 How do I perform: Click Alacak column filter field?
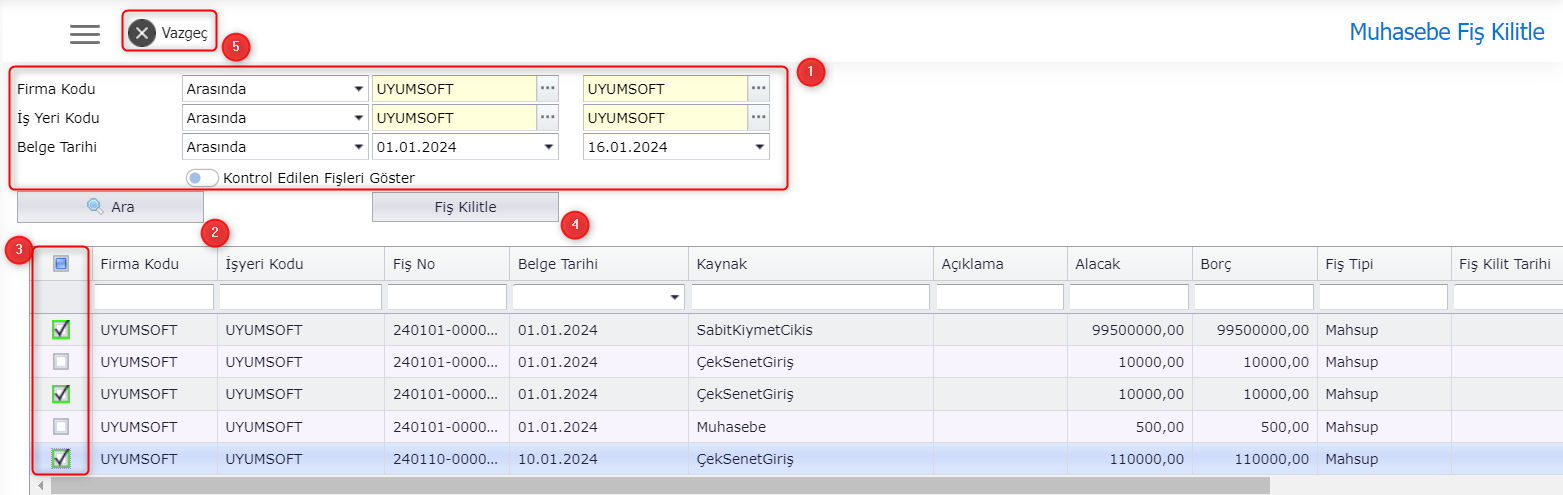(1129, 297)
